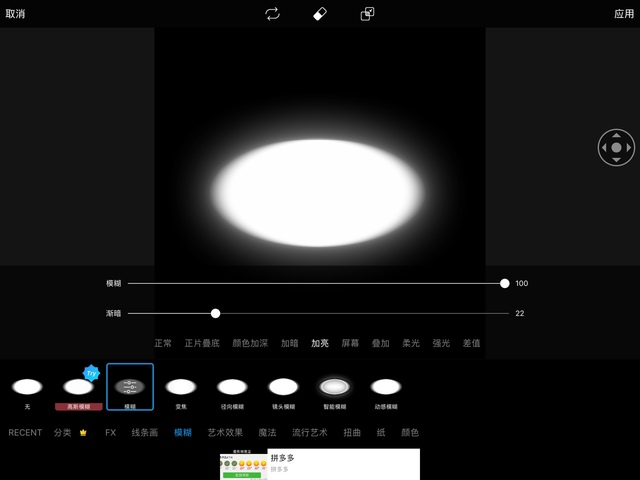The image size is (640, 480).
Task: Tap 应用 to apply the effect
Action: click(x=623, y=14)
